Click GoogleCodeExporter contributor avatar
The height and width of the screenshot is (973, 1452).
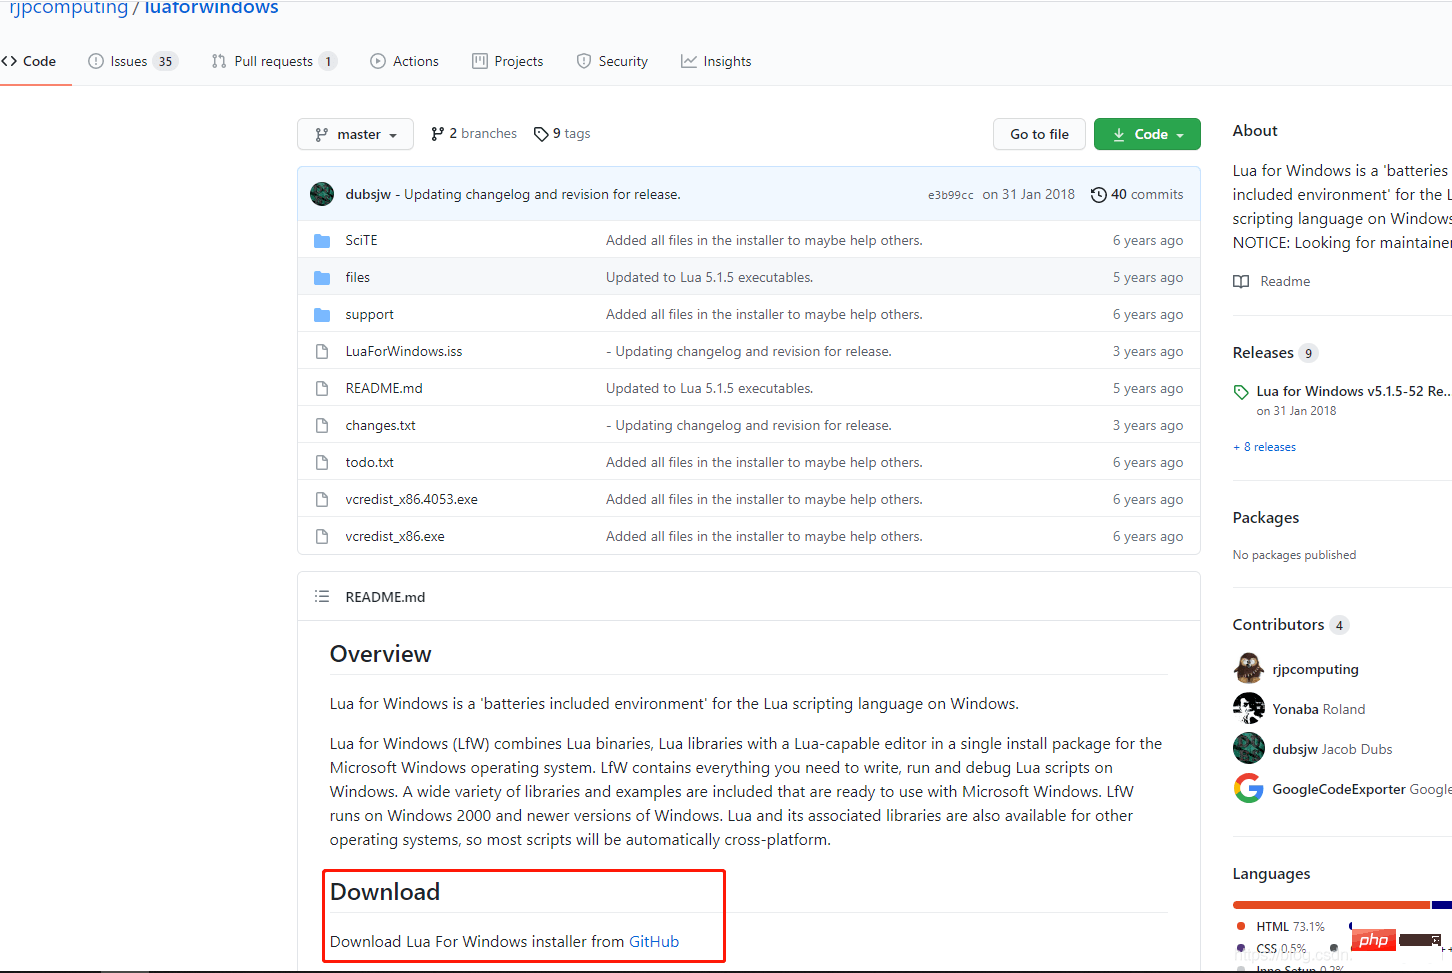[1248, 789]
